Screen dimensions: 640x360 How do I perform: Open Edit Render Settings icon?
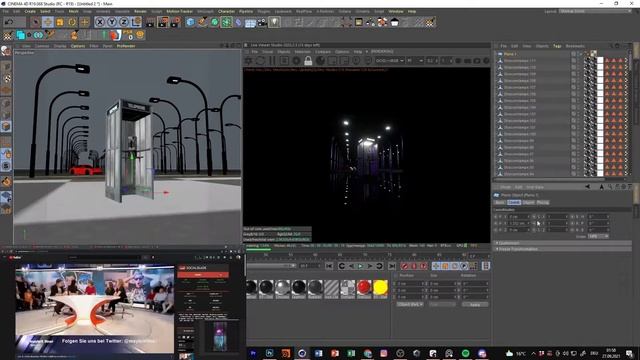176,22
